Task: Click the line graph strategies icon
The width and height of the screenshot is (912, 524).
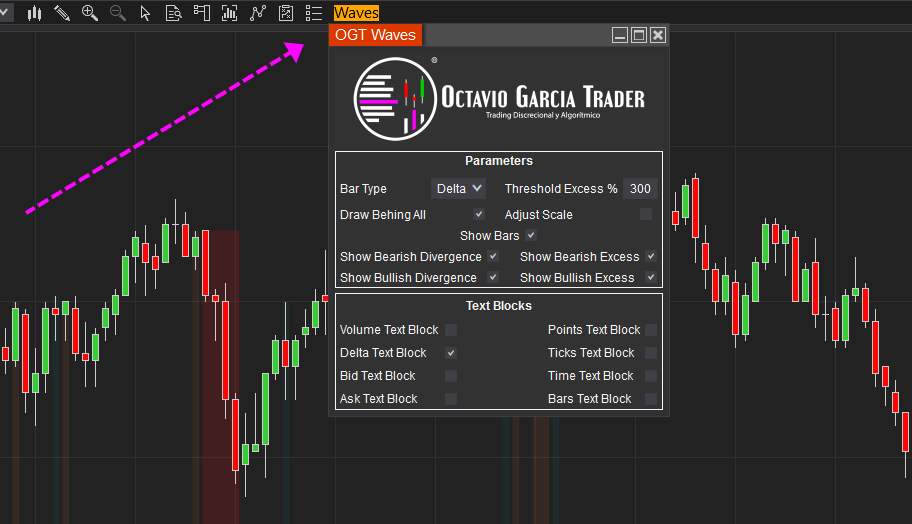Action: click(x=258, y=13)
